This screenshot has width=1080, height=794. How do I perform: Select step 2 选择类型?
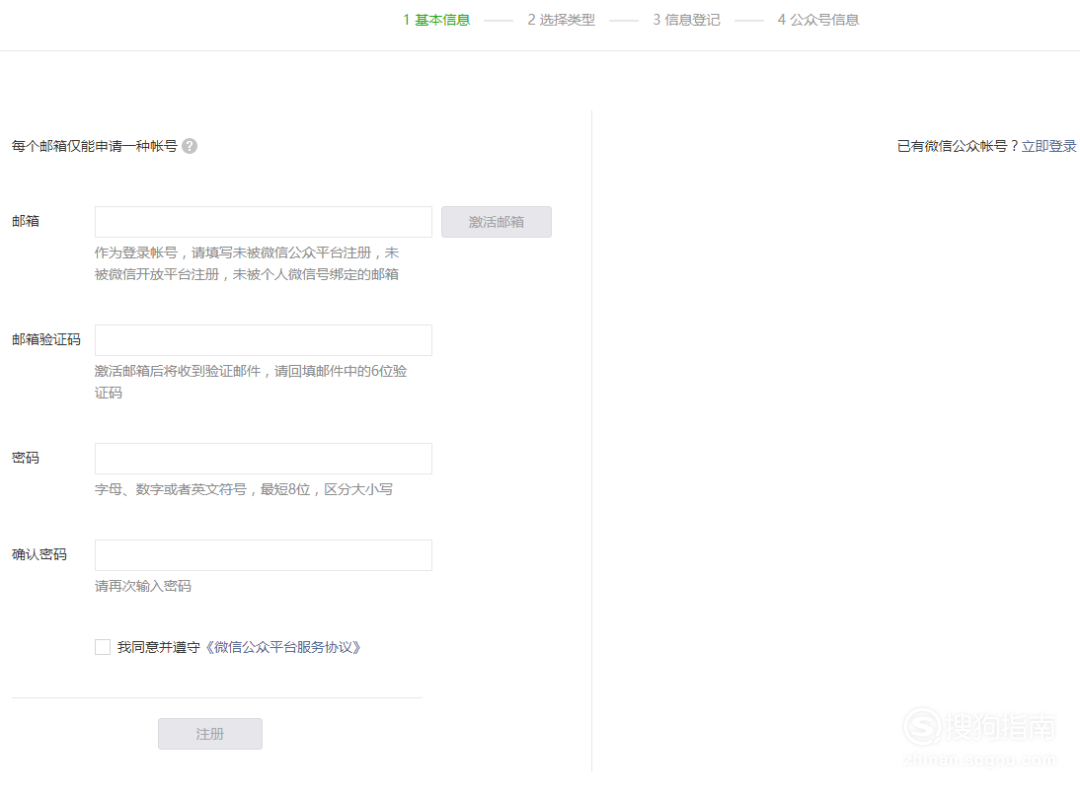(561, 20)
